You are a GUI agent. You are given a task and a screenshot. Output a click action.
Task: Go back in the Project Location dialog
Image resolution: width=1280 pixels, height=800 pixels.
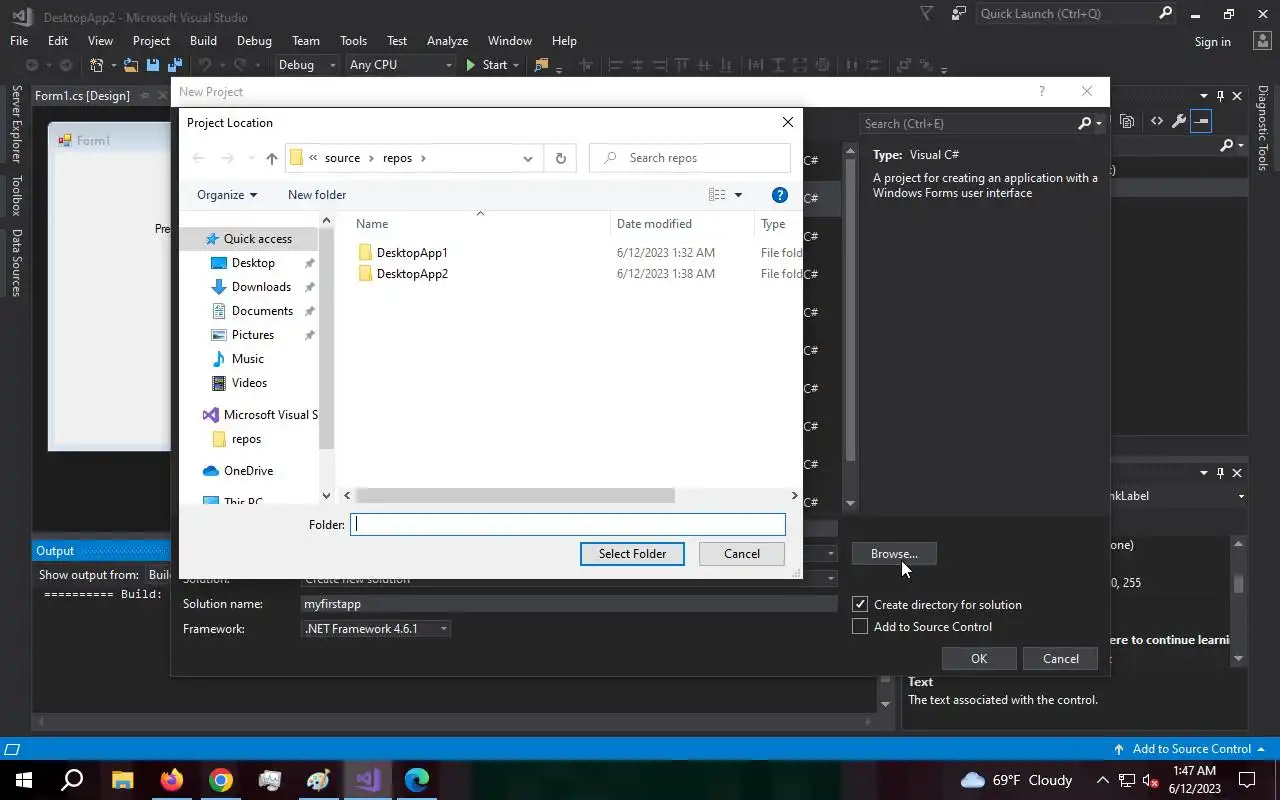click(198, 158)
